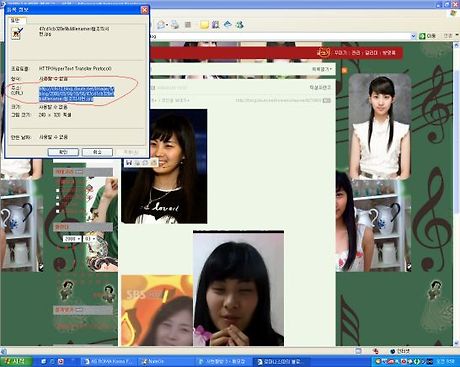Switch to the third taskbar window button
Image resolution: width=460 pixels, height=367 pixels.
222,361
